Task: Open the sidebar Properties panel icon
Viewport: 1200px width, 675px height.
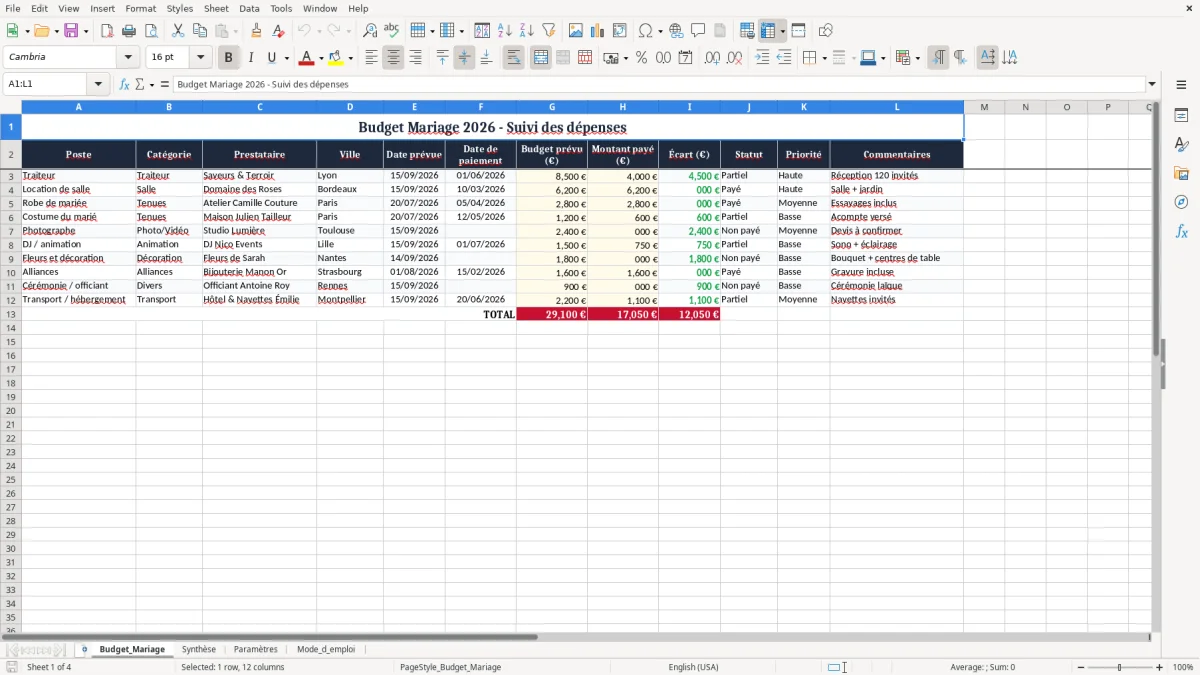Action: pyautogui.click(x=1181, y=116)
